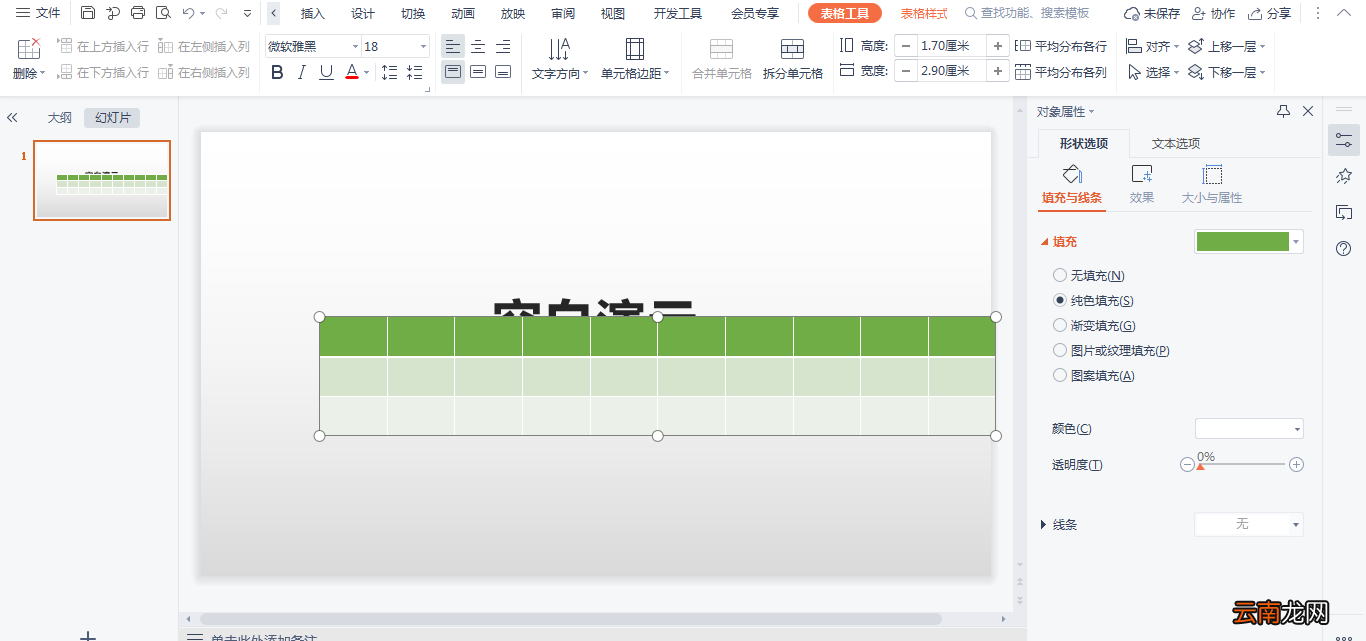Click the 平均分布各行 distribute rows icon
This screenshot has height=641, width=1366.
[x=1023, y=45]
